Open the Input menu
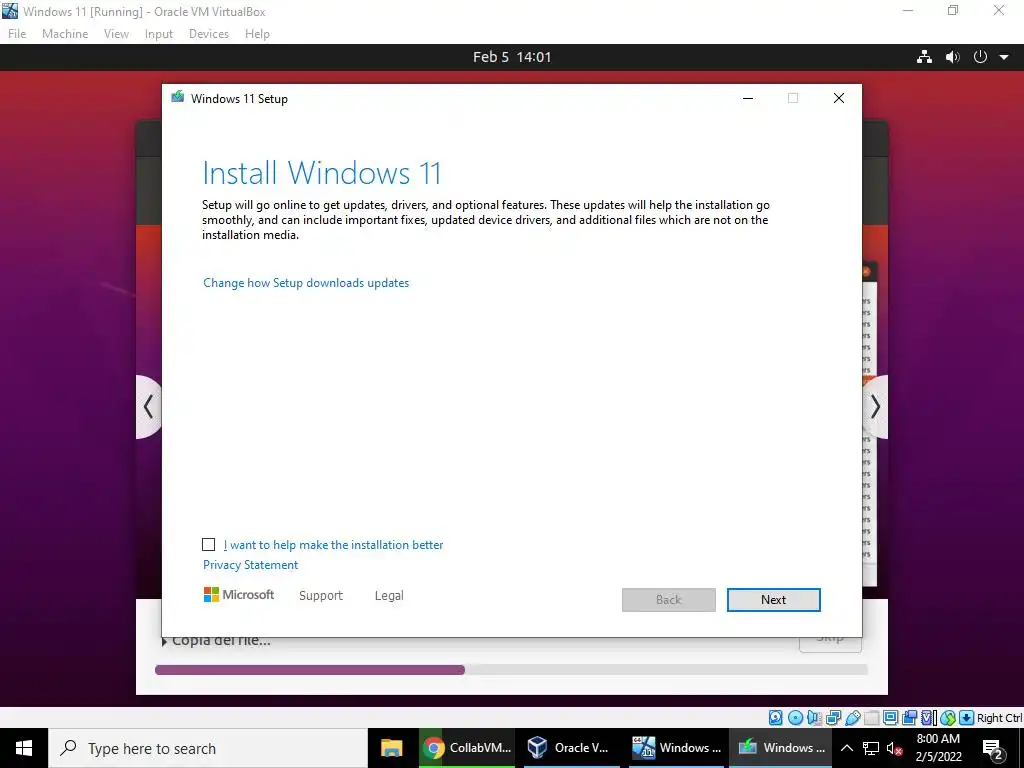This screenshot has height=768, width=1024. pyautogui.click(x=159, y=34)
